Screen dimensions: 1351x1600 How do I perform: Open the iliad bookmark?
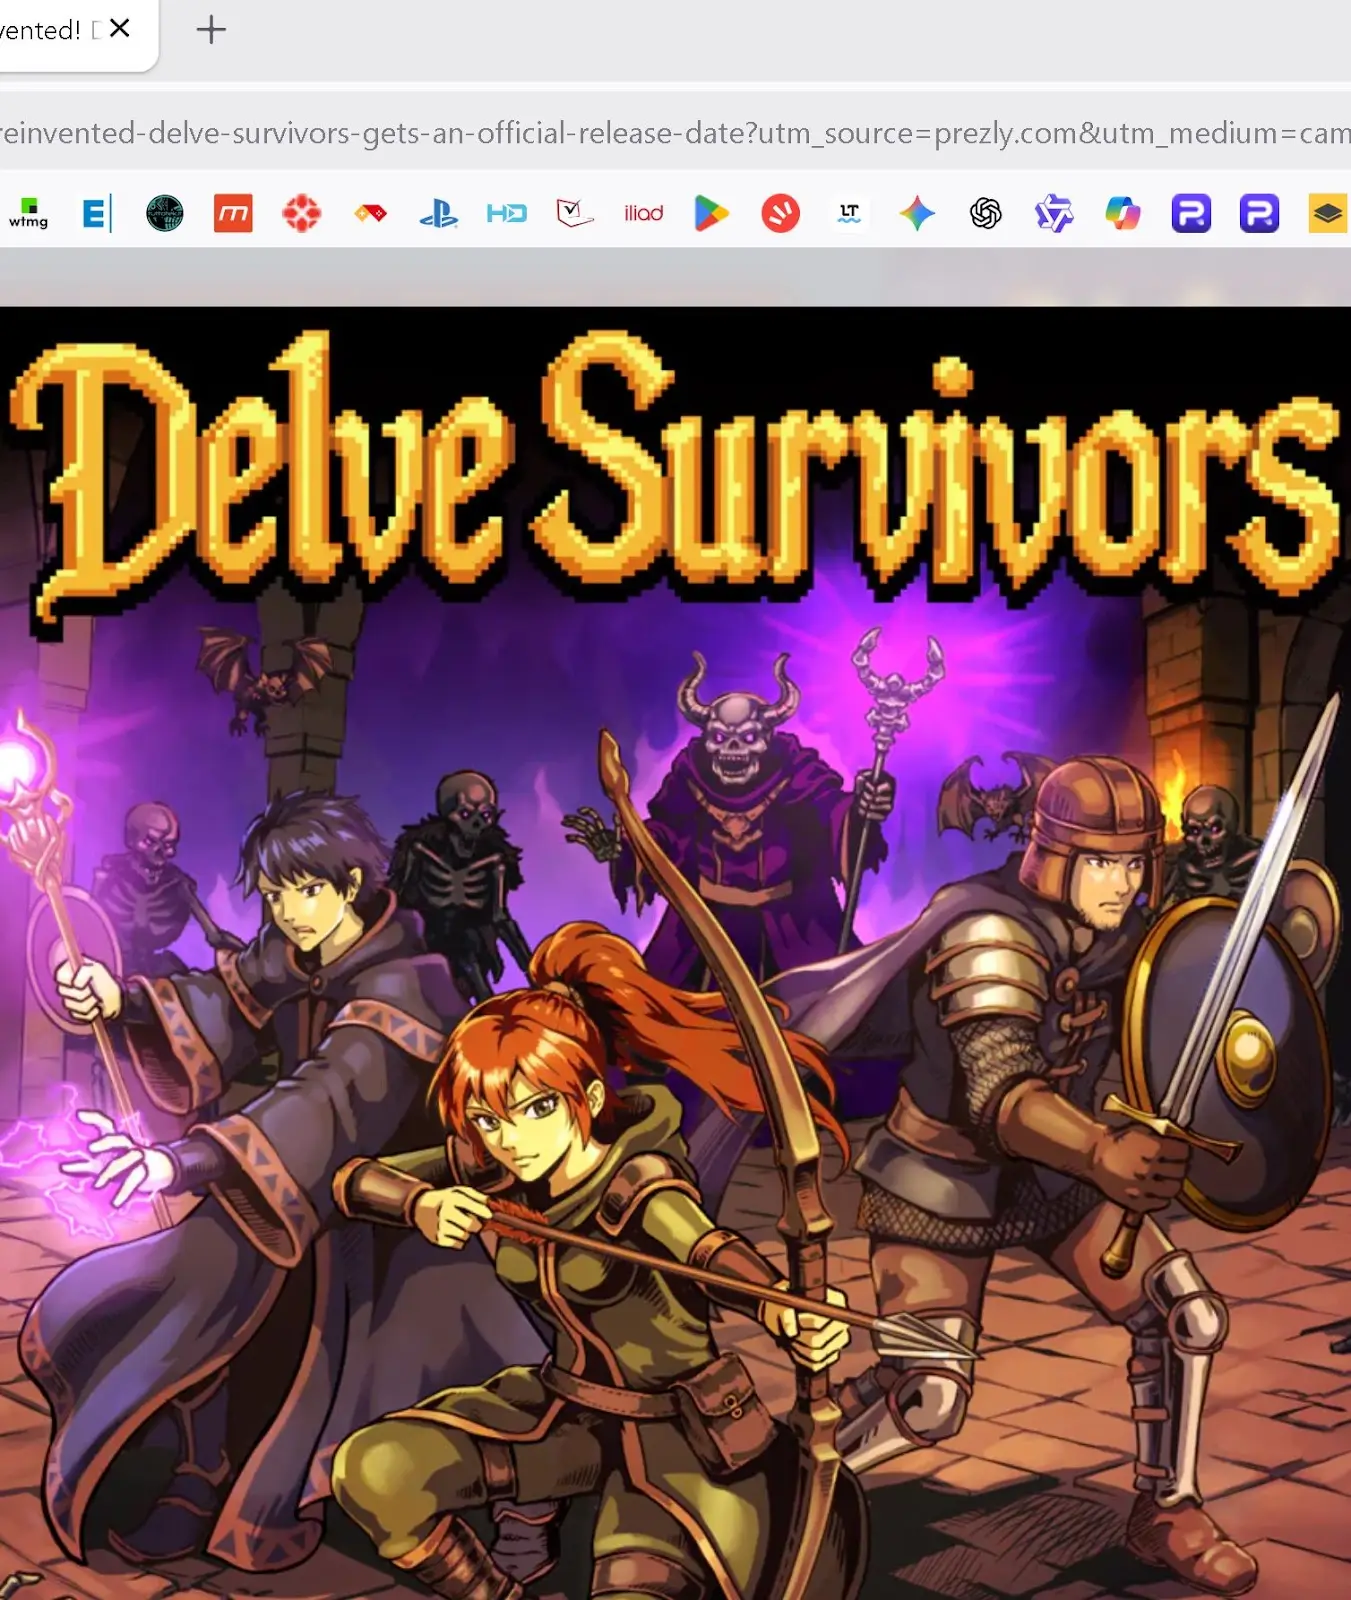tap(643, 213)
